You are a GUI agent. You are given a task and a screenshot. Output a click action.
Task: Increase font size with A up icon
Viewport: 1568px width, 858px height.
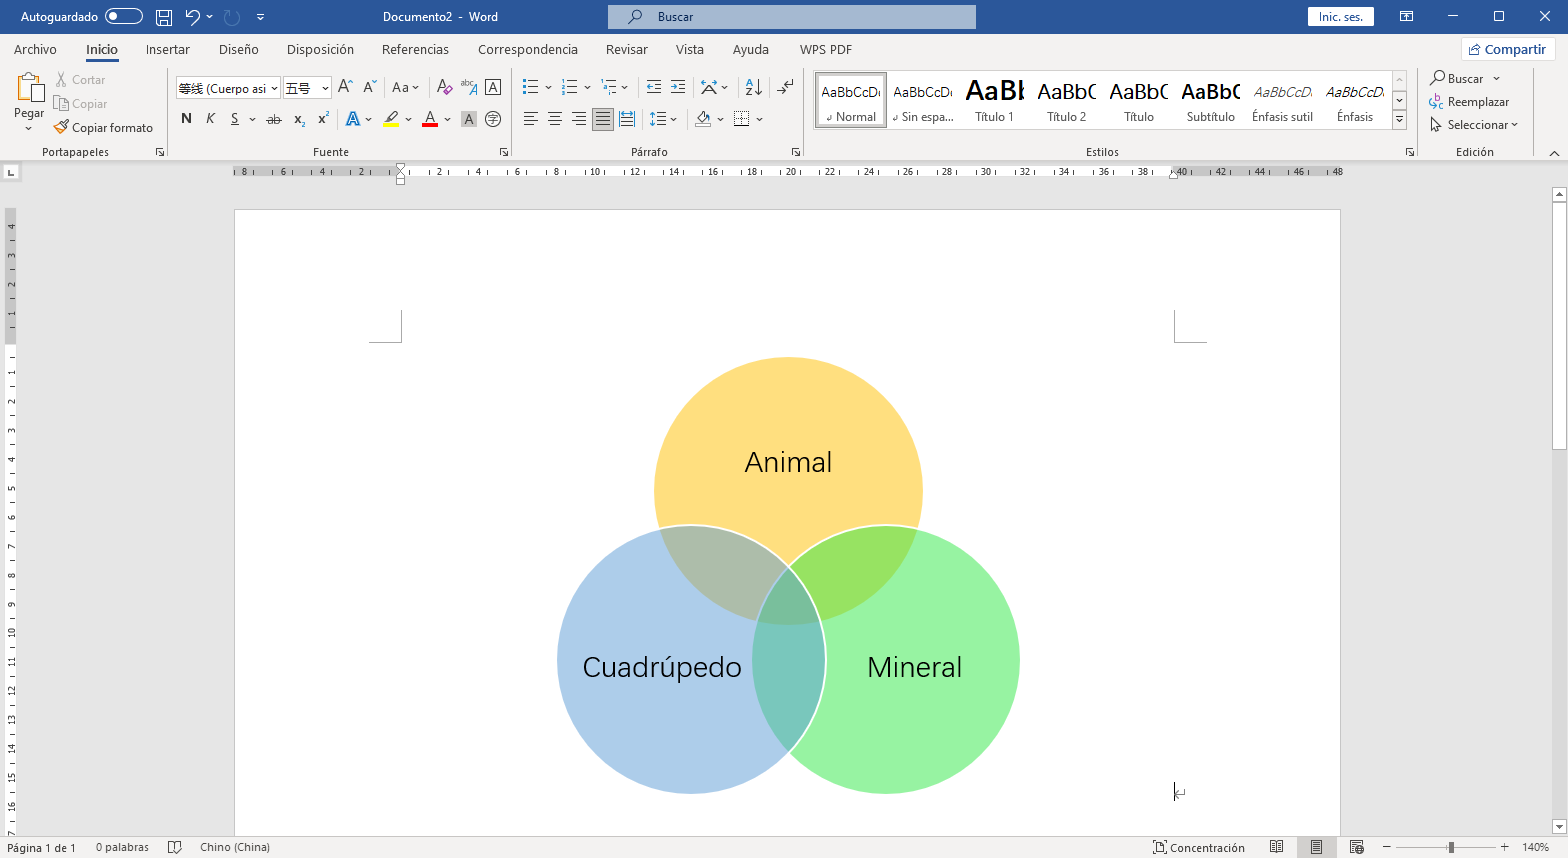pyautogui.click(x=345, y=87)
